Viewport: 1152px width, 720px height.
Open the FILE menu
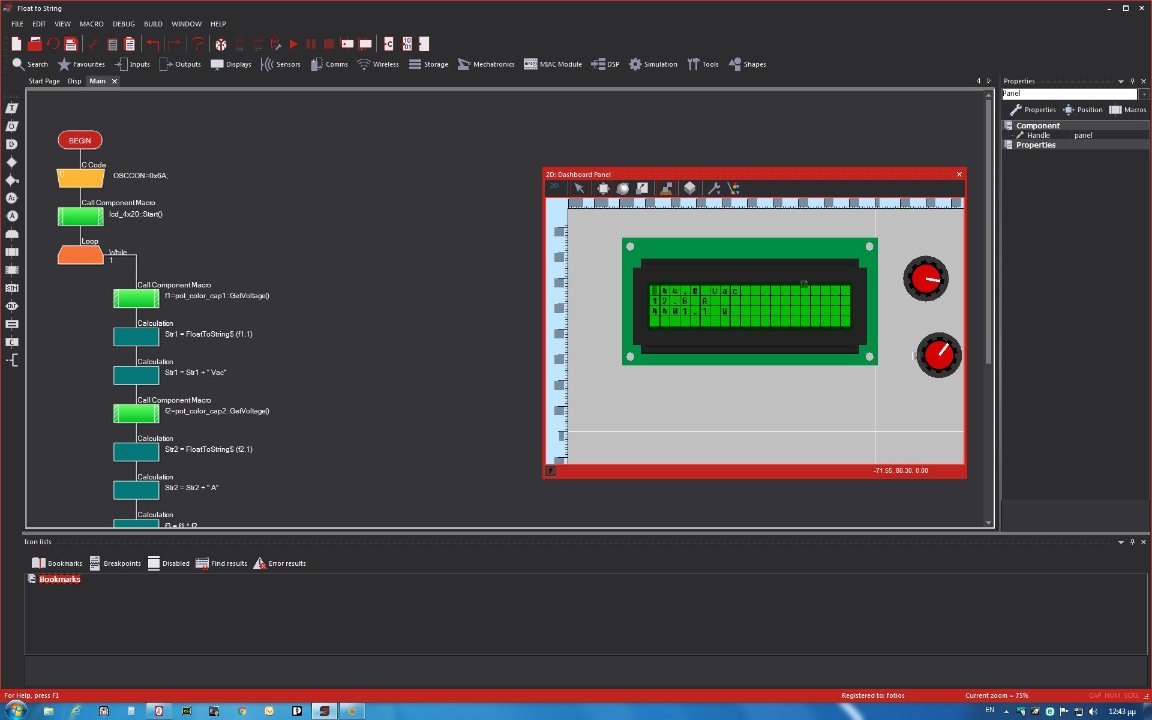point(18,24)
